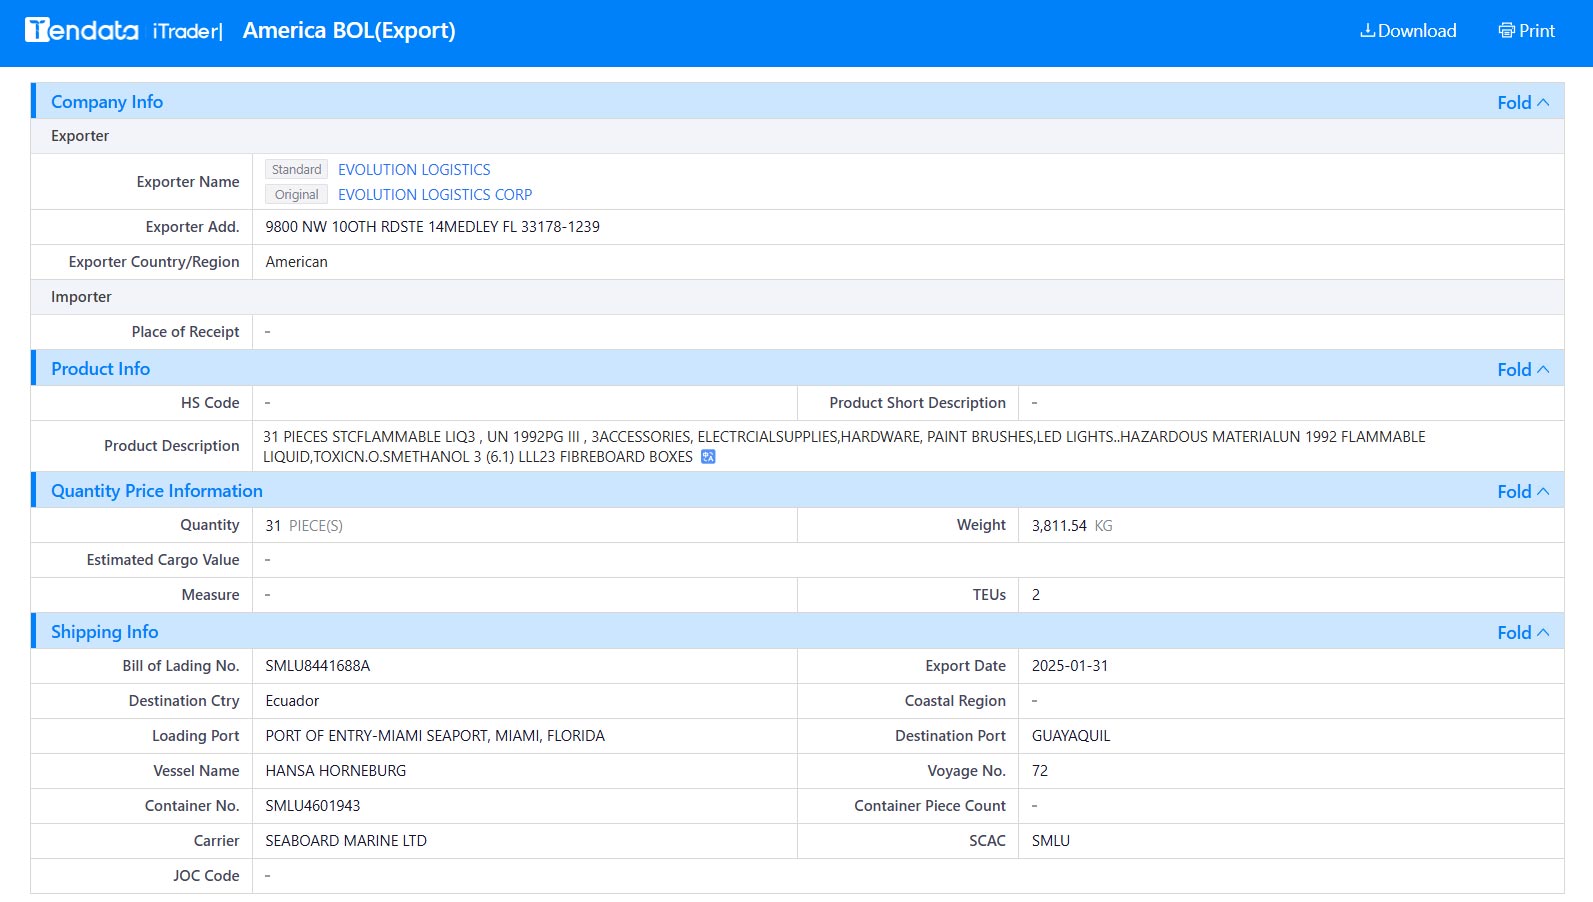1593x902 pixels.
Task: Click the Estimated Cargo Value label
Action: point(163,560)
